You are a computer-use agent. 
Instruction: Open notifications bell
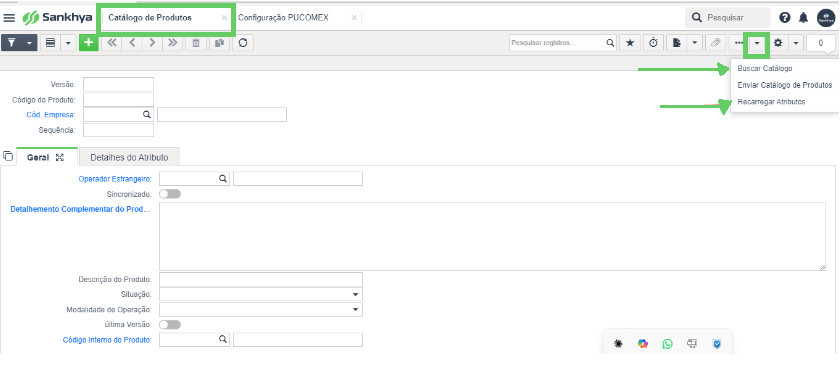point(804,18)
